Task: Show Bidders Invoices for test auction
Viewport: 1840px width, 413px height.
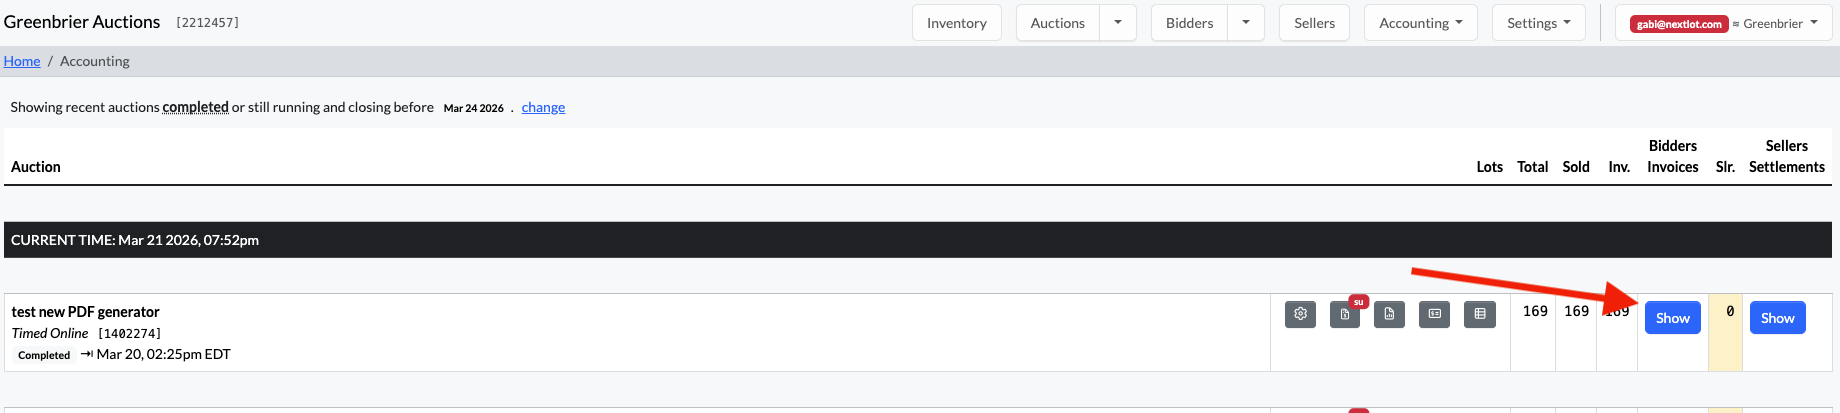Action: coord(1673,318)
